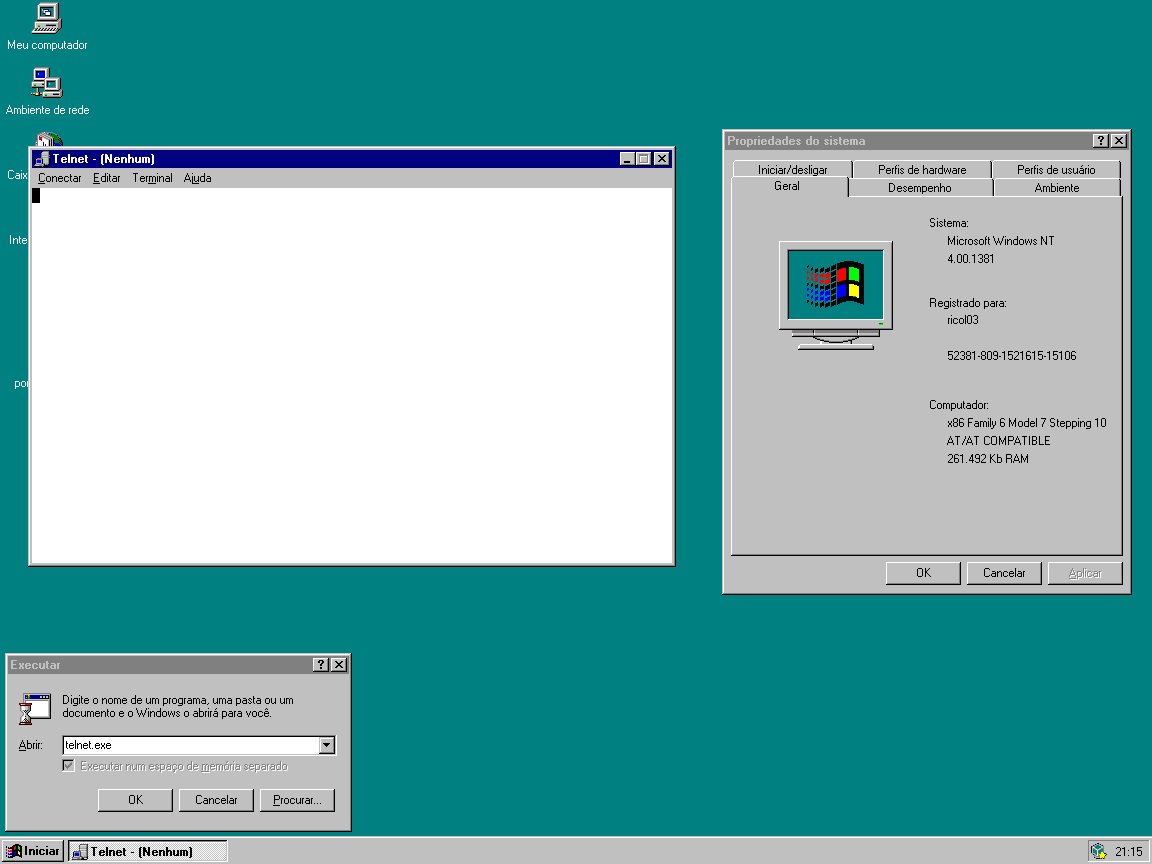Click the registered name ricol03

(x=962, y=320)
